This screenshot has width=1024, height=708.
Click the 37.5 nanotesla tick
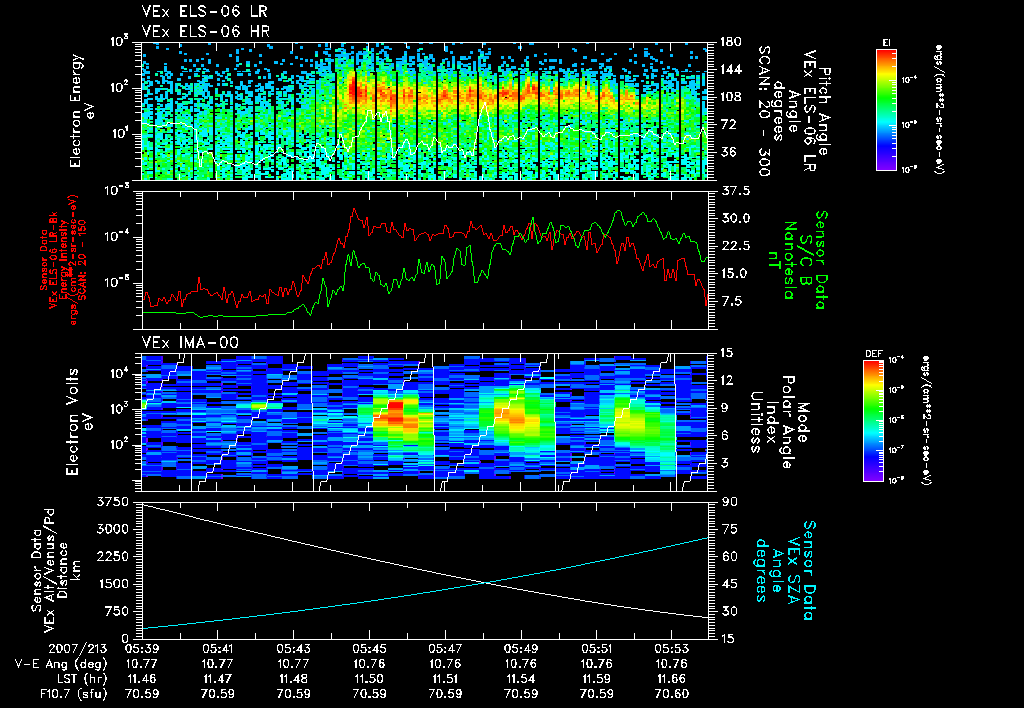(x=735, y=191)
